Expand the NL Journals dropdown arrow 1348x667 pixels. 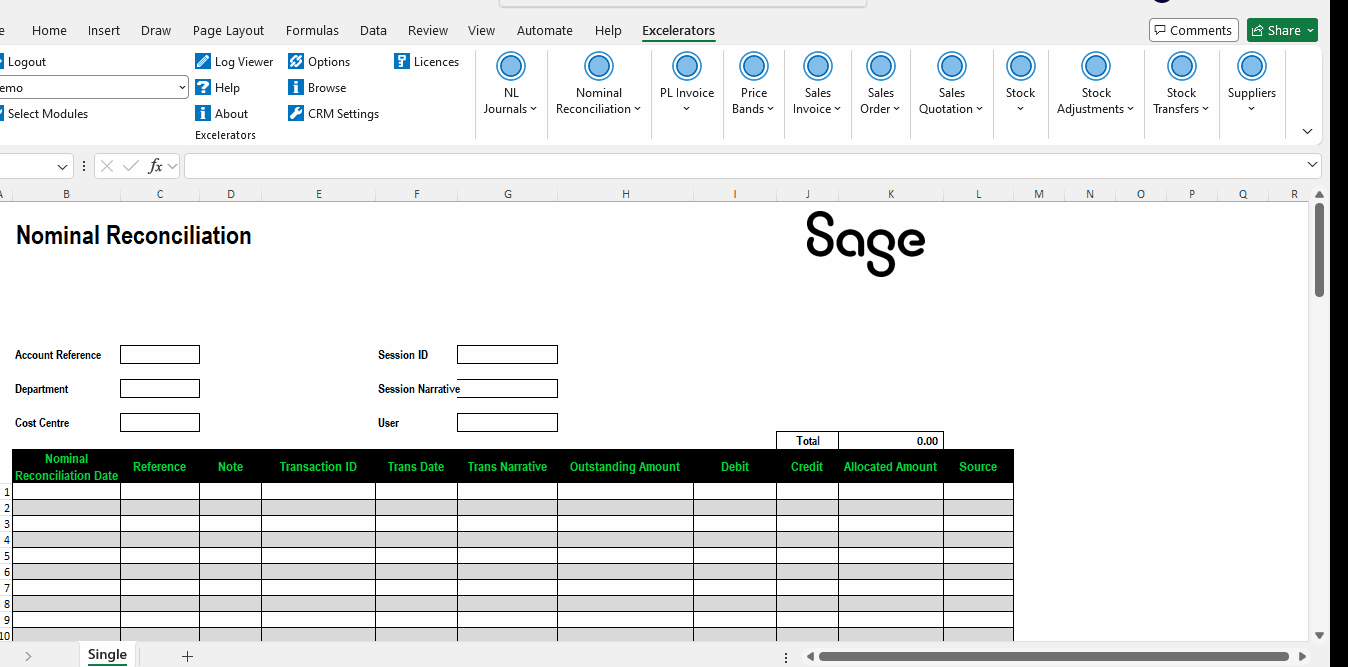534,109
